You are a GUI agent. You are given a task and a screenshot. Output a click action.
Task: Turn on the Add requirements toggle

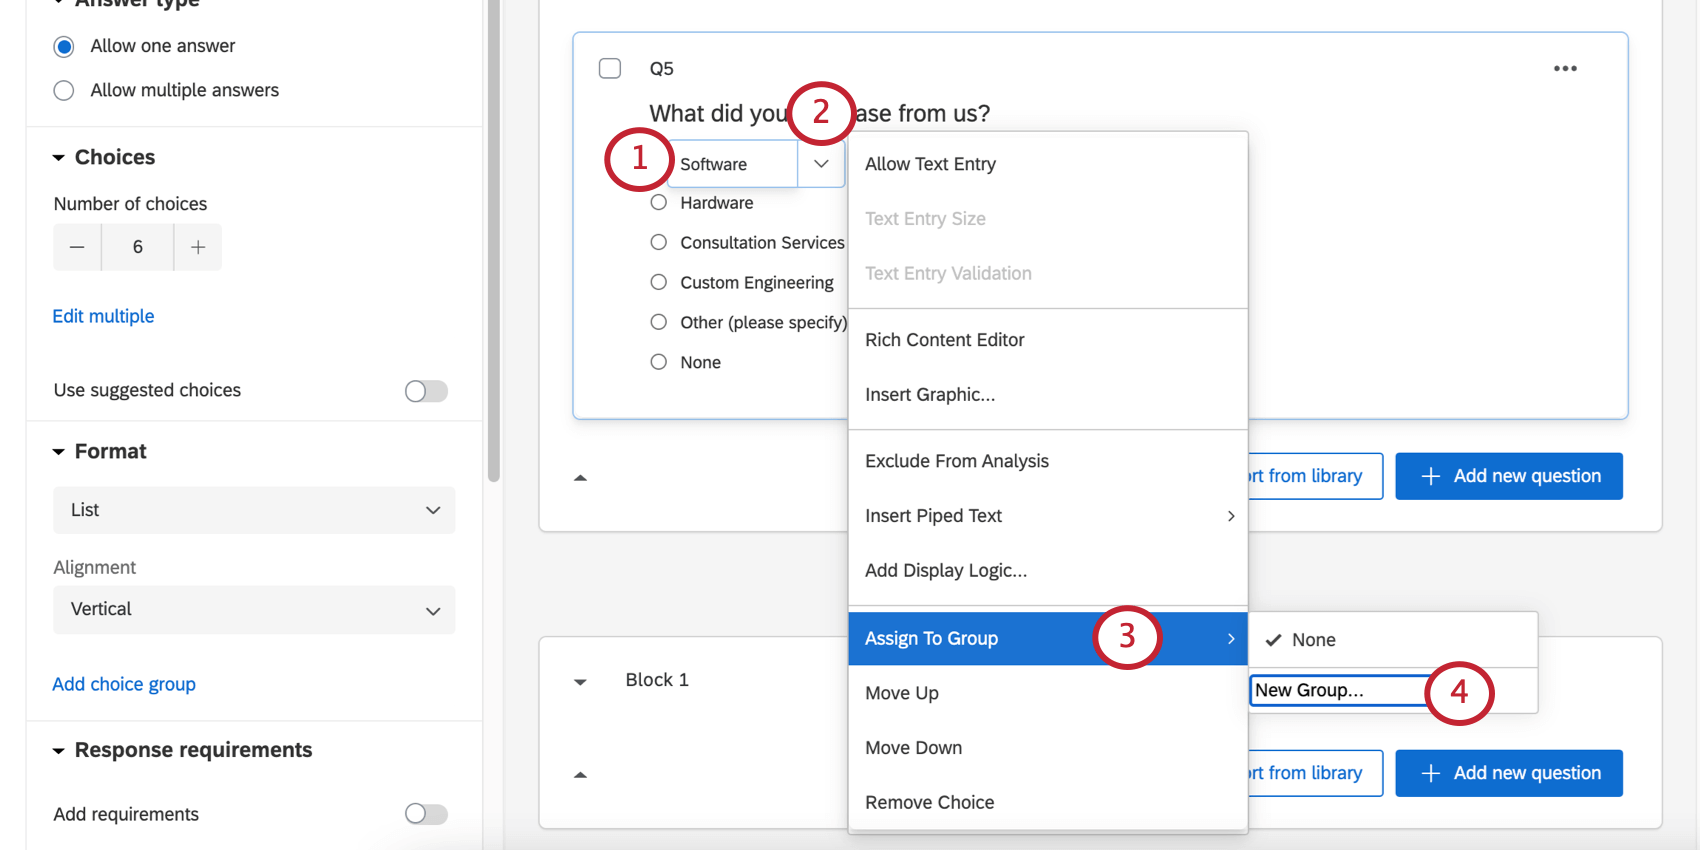point(426,814)
